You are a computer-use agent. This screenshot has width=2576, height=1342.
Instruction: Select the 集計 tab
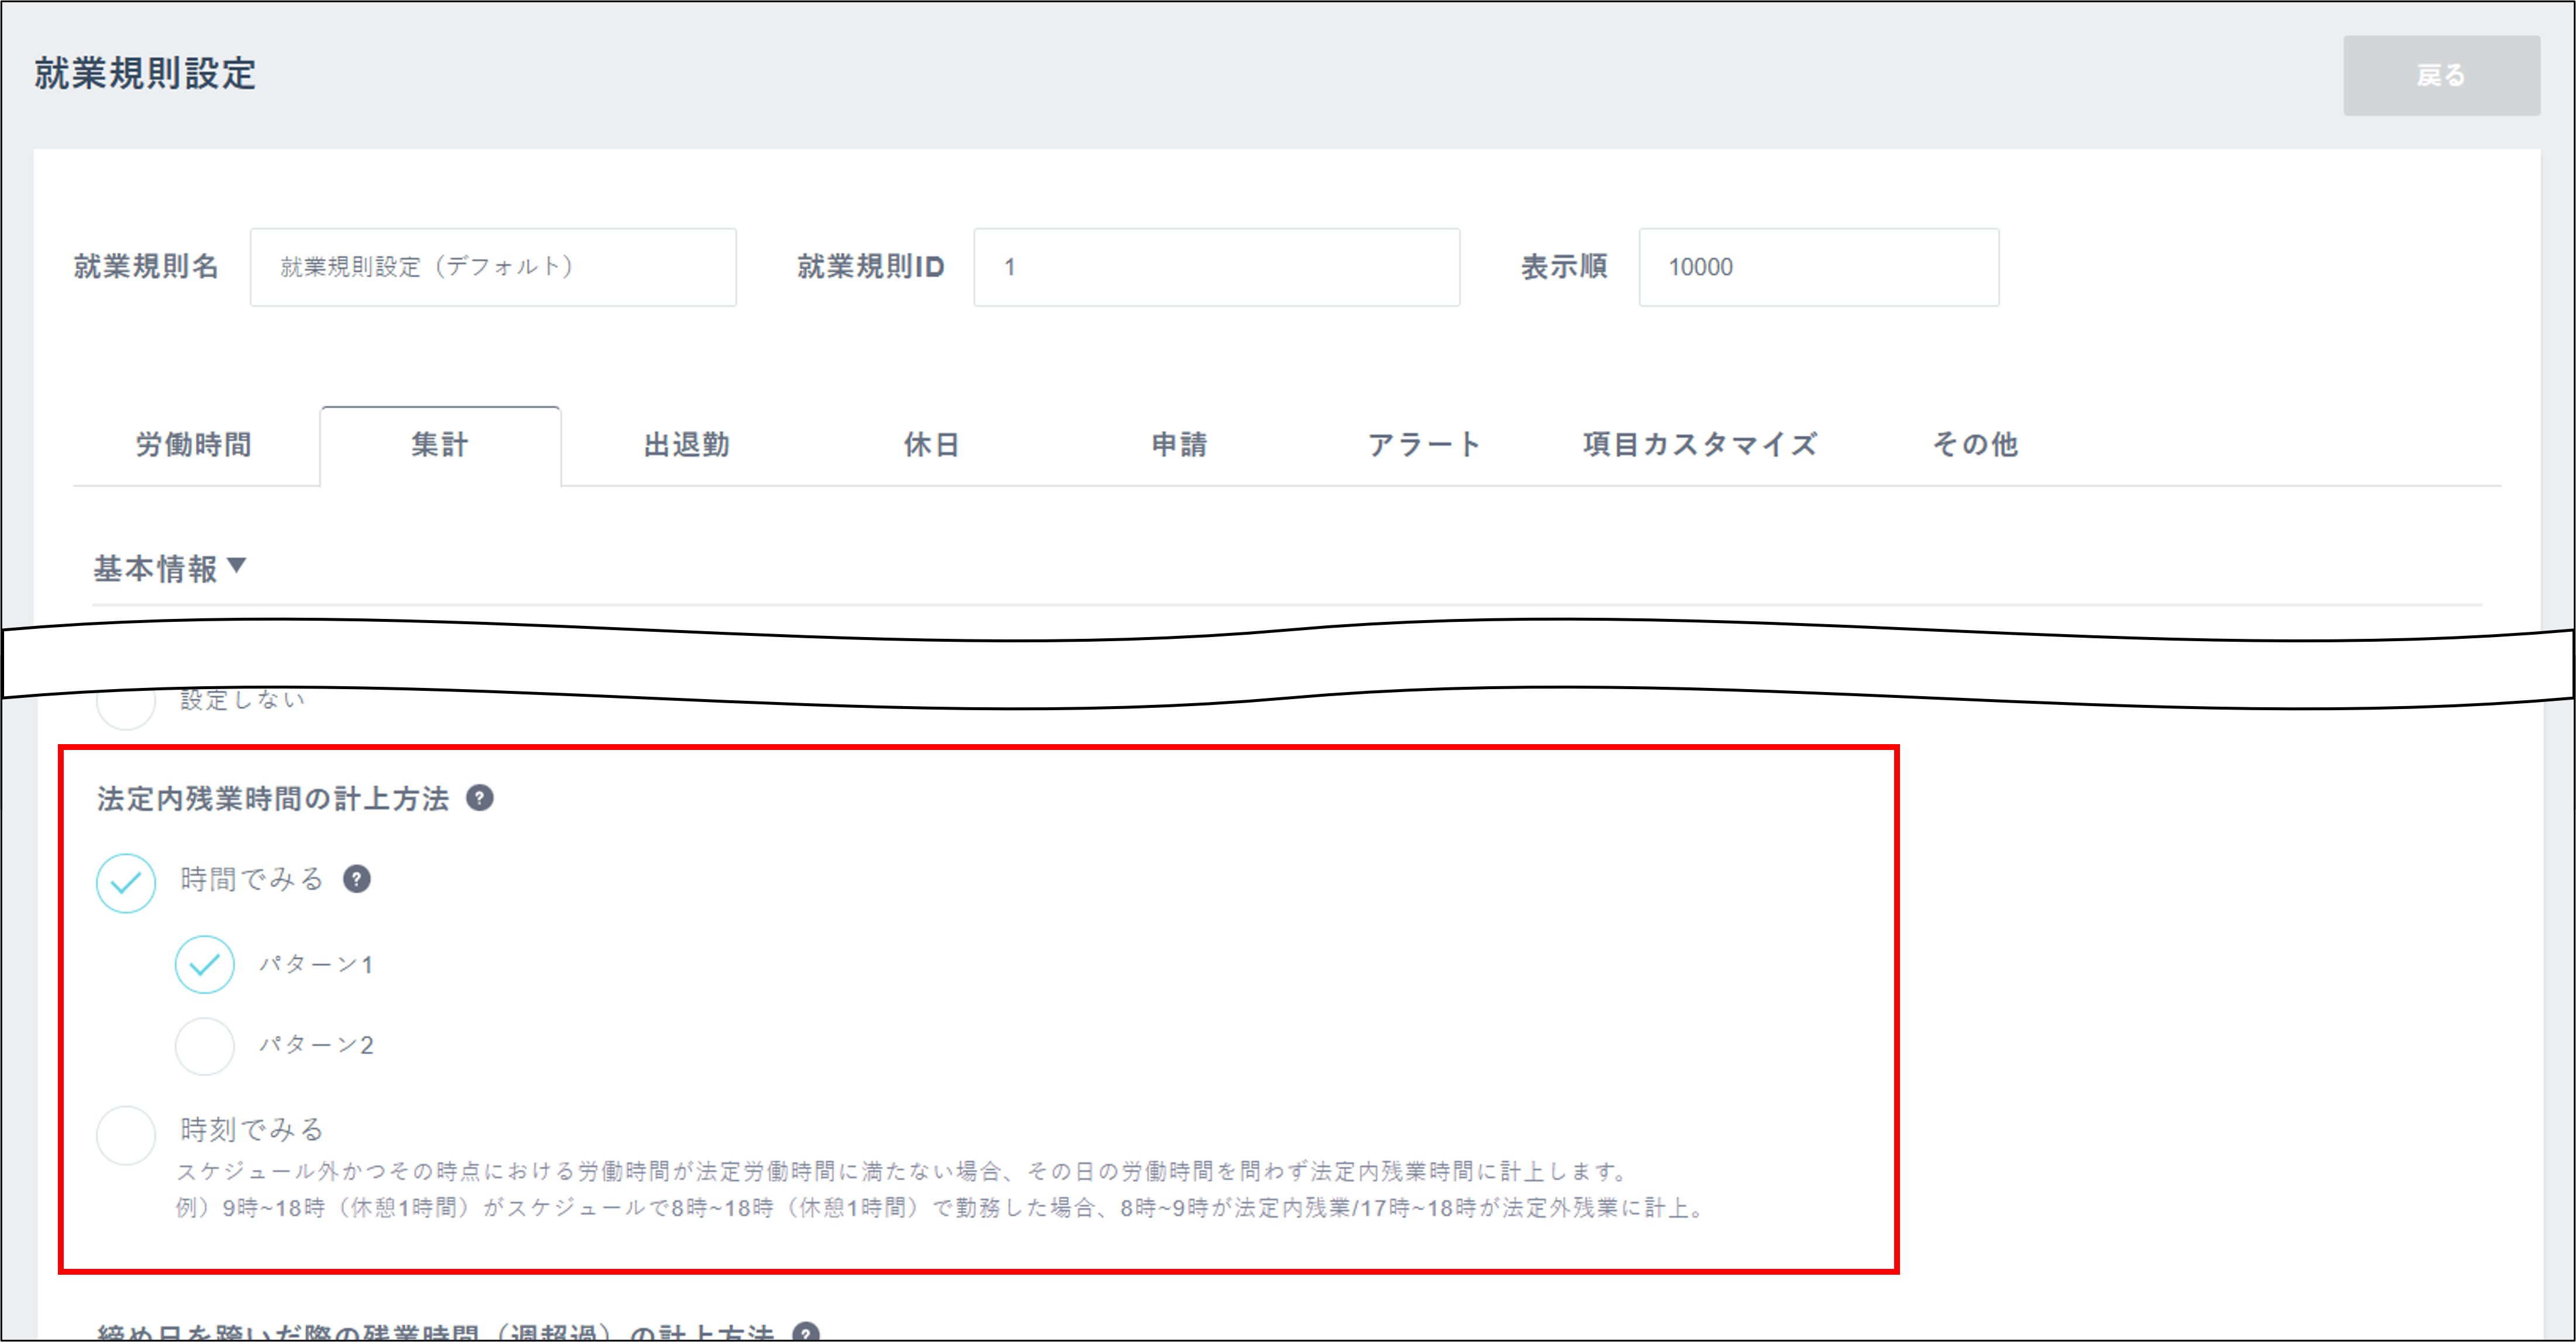440,446
